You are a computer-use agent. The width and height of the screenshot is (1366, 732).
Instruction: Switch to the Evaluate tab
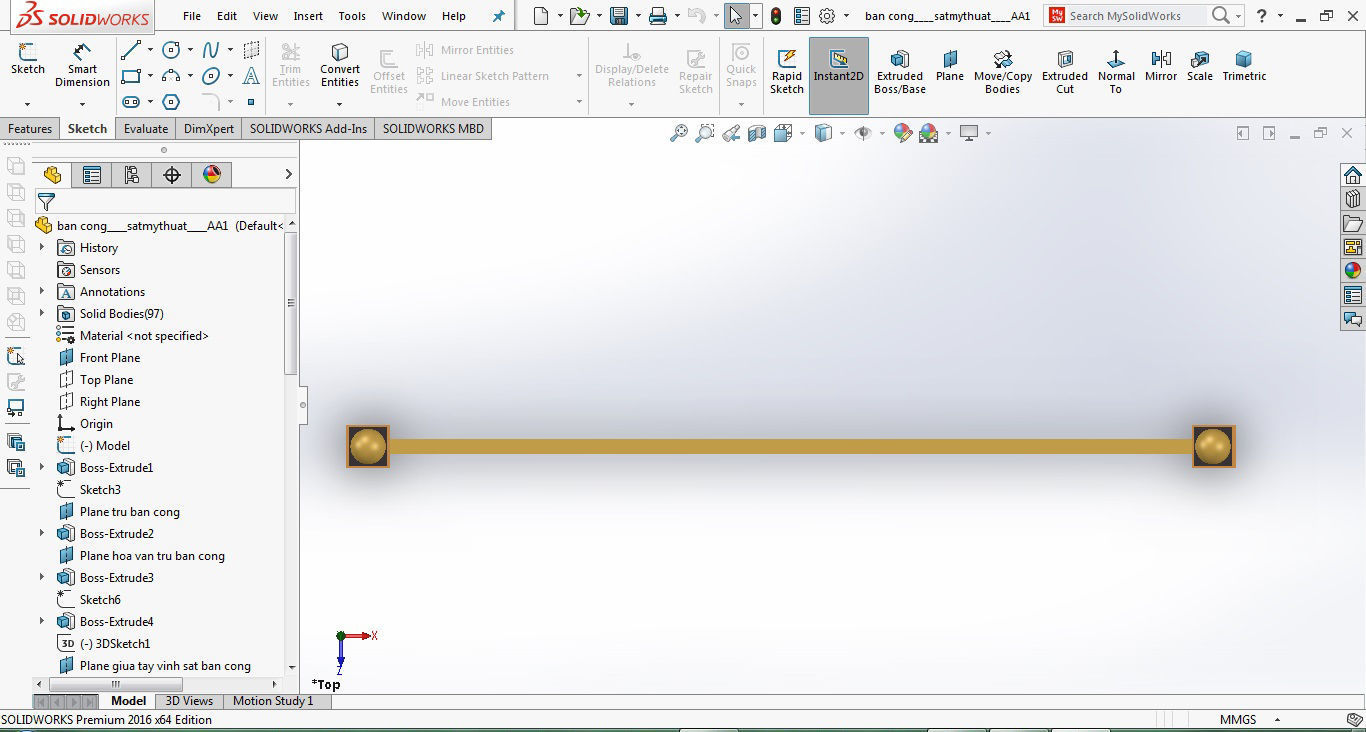coord(146,129)
